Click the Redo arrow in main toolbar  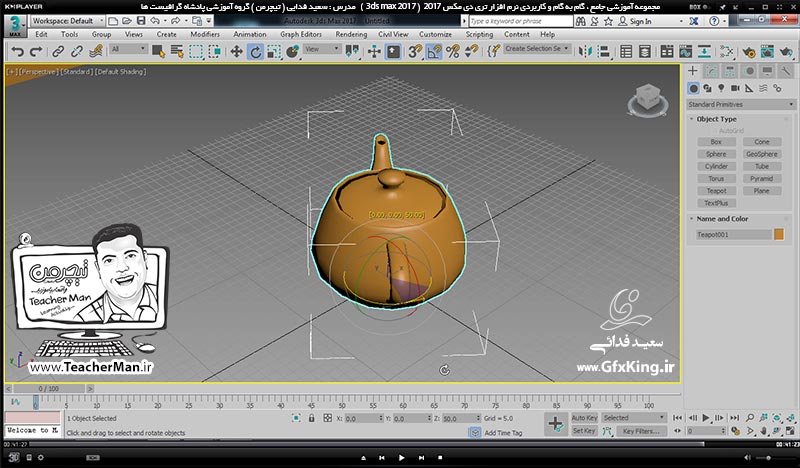(36, 52)
